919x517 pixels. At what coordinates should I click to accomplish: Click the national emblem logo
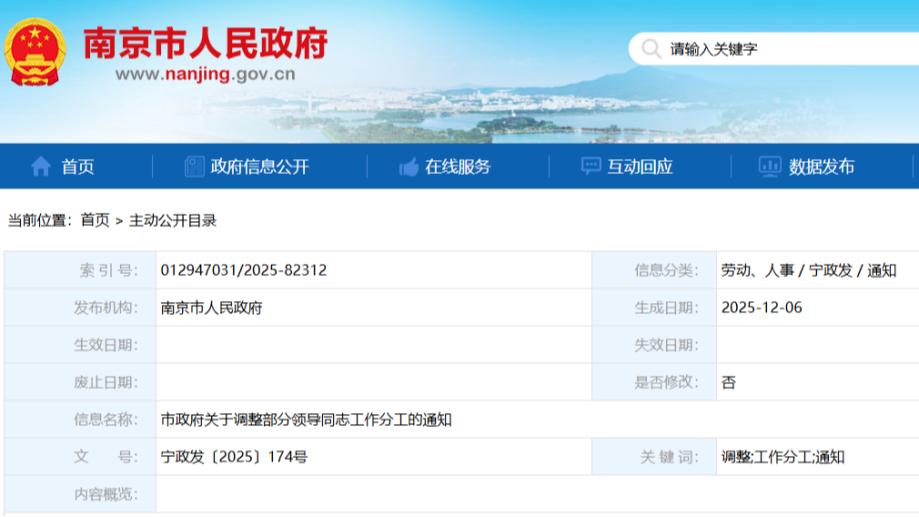click(34, 50)
